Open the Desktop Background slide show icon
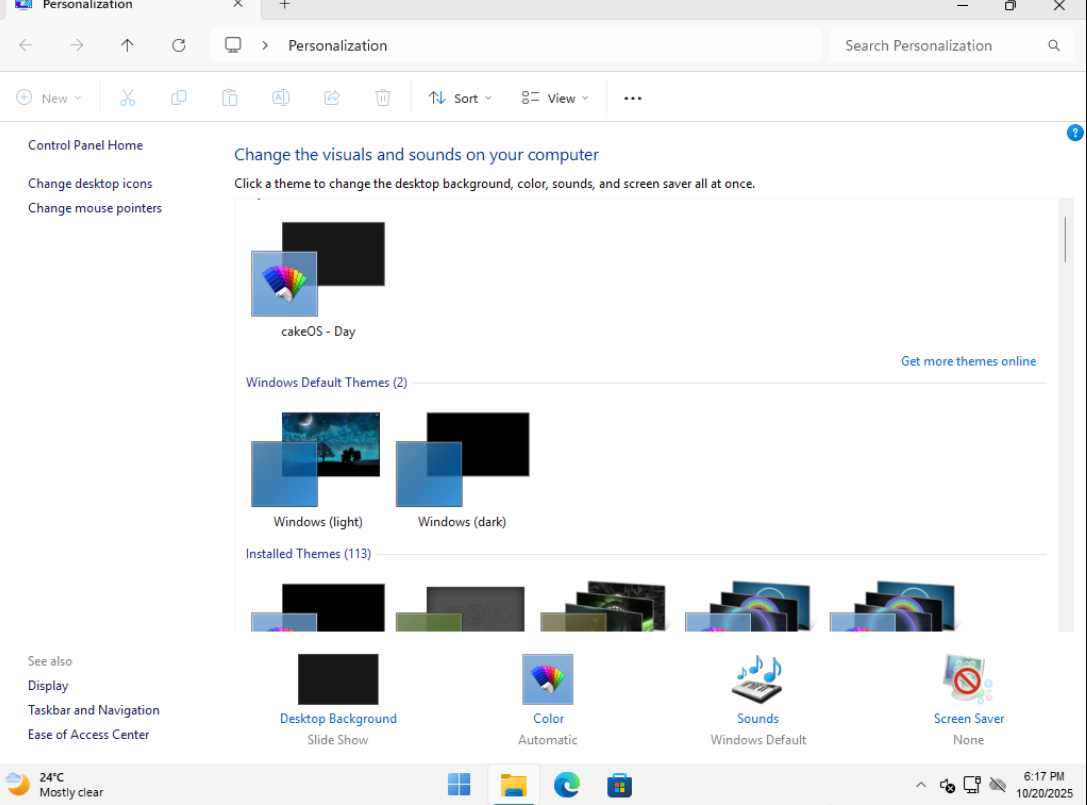 click(338, 680)
